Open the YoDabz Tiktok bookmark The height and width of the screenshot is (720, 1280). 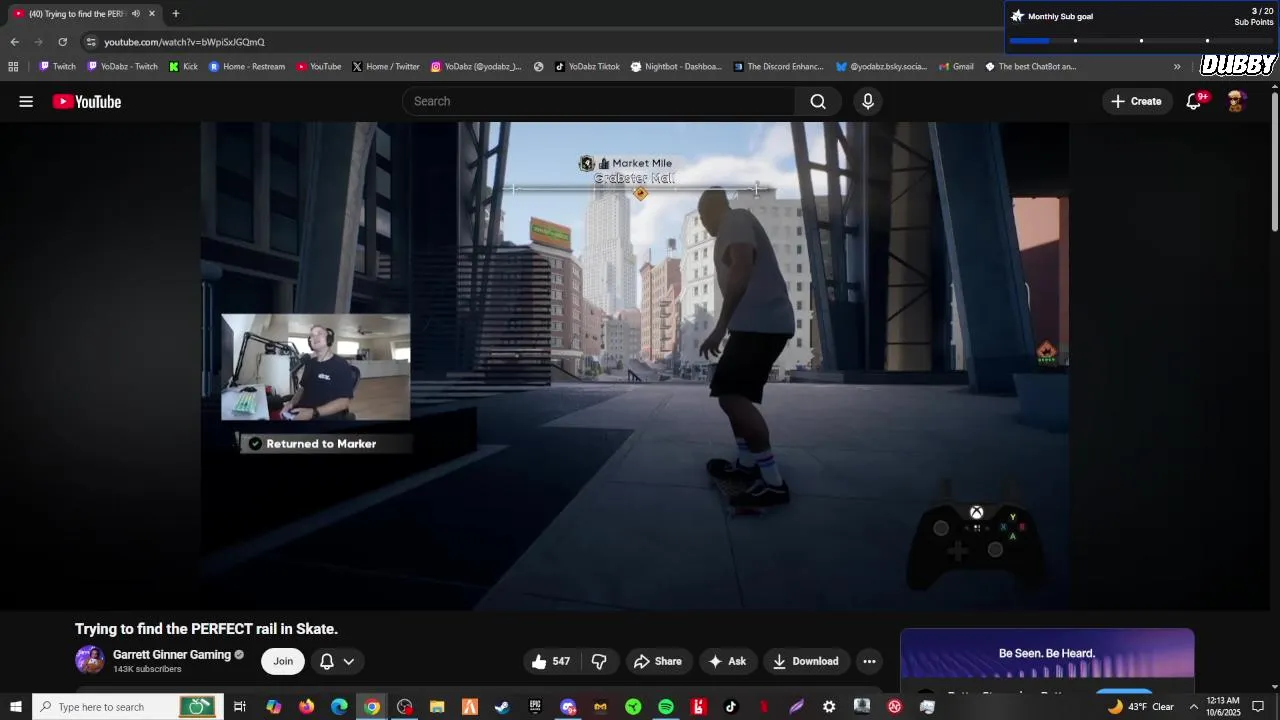click(x=587, y=67)
